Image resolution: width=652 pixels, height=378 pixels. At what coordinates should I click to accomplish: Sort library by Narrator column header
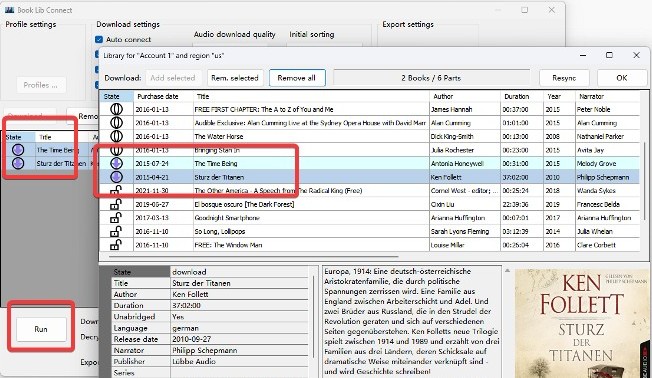coord(607,96)
